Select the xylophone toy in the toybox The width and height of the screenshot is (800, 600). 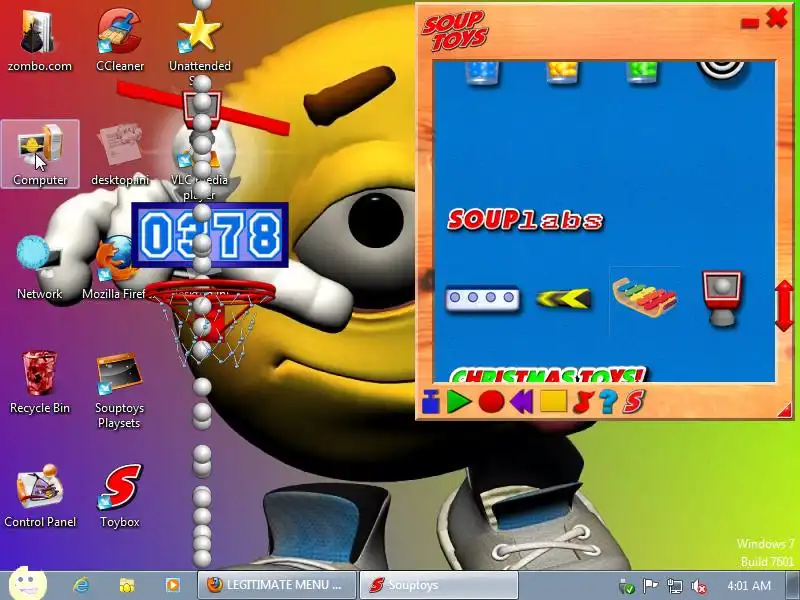click(644, 298)
